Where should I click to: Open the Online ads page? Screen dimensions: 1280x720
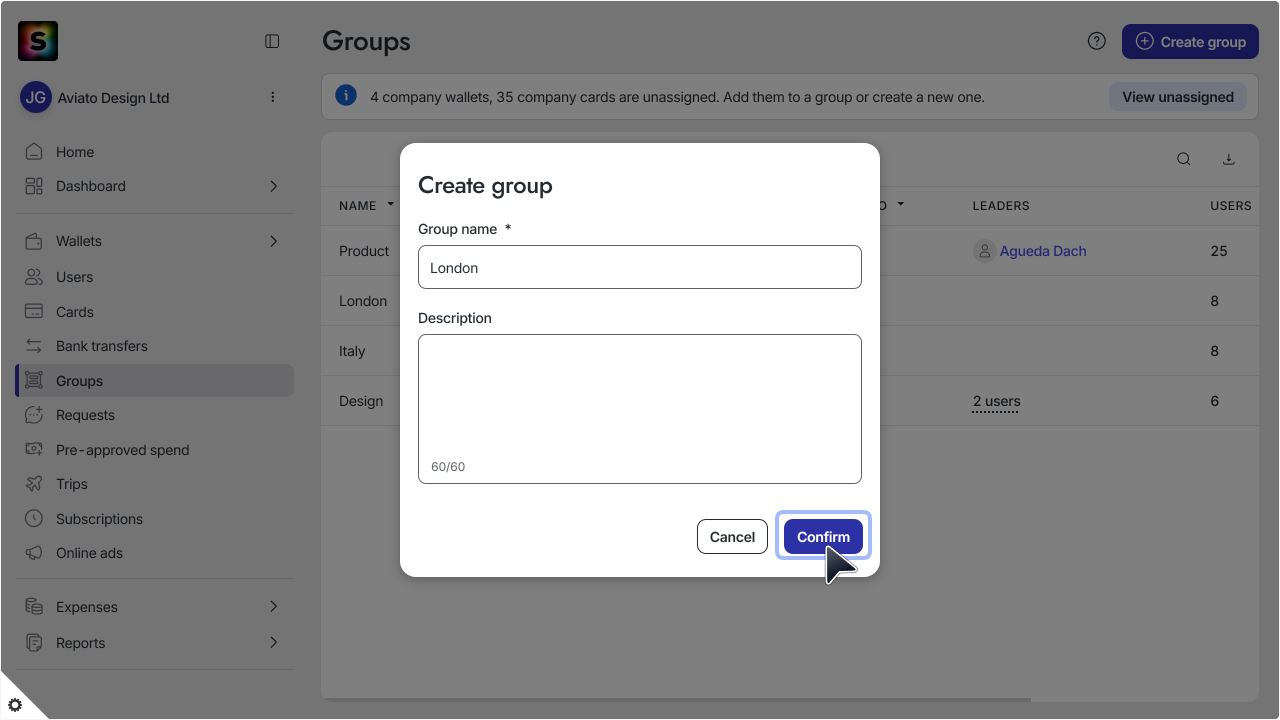(x=155, y=553)
